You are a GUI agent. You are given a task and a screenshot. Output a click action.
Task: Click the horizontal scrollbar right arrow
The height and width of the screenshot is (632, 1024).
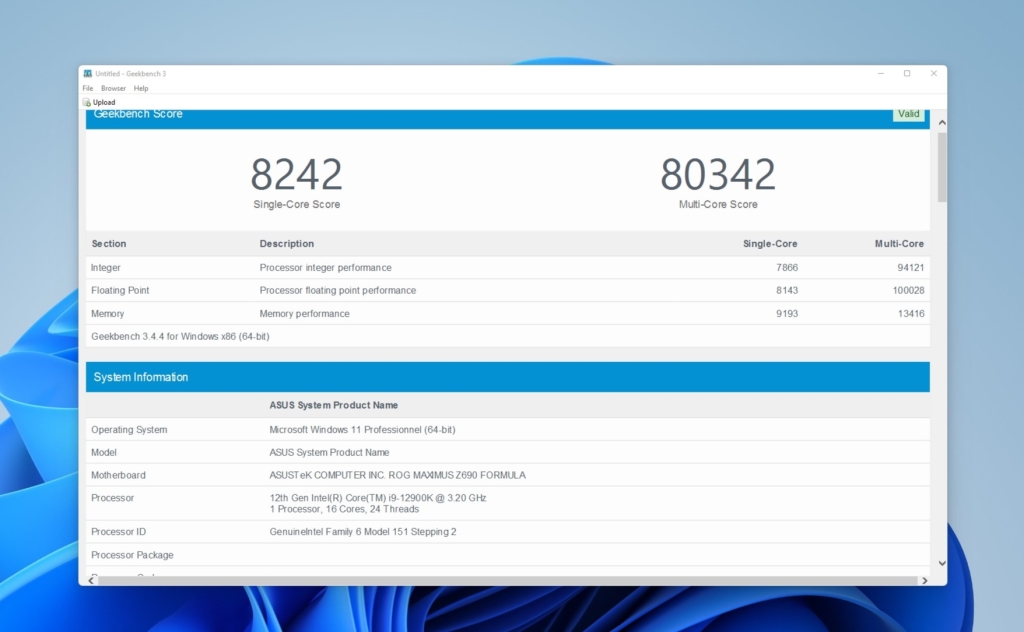point(925,580)
